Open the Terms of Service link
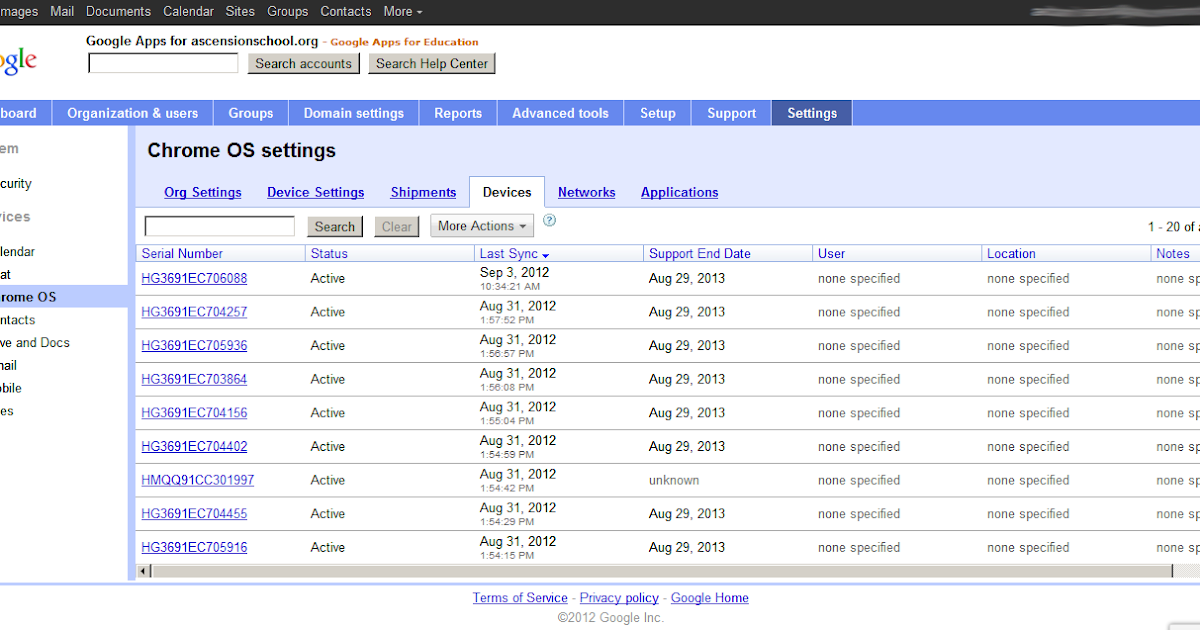The width and height of the screenshot is (1200, 630). coord(520,598)
